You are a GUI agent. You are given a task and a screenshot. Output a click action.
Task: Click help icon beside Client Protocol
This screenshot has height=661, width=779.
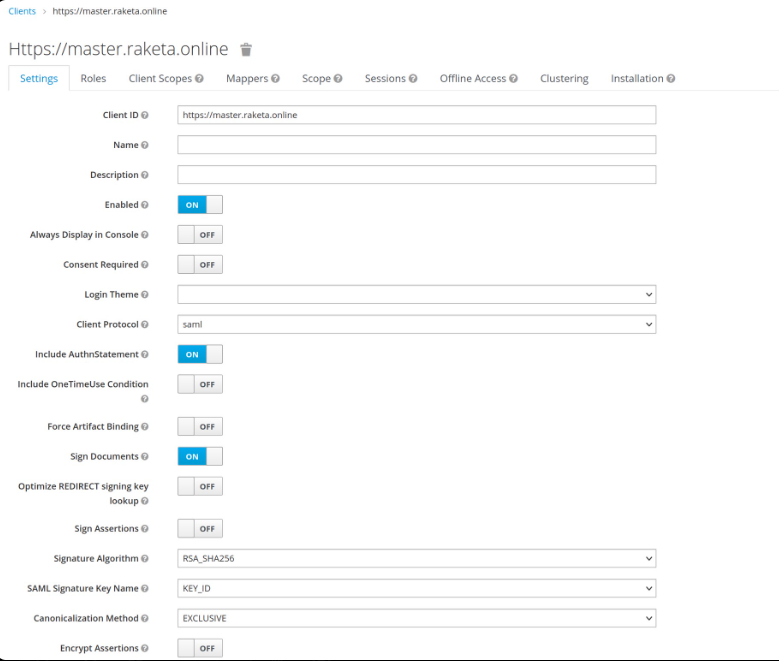point(145,325)
